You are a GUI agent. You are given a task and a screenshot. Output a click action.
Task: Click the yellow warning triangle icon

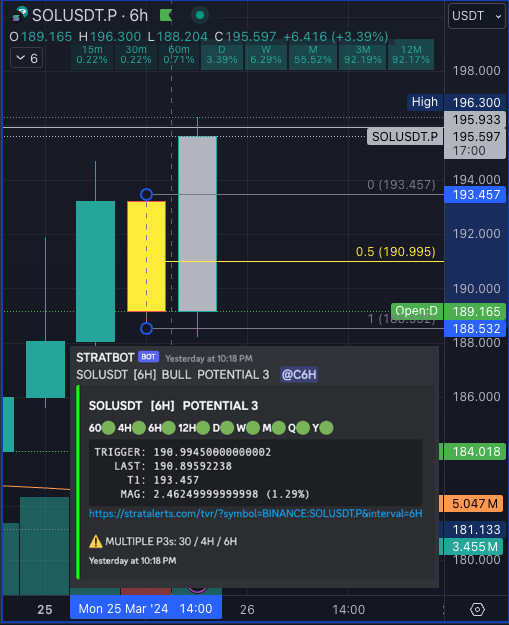(x=96, y=541)
